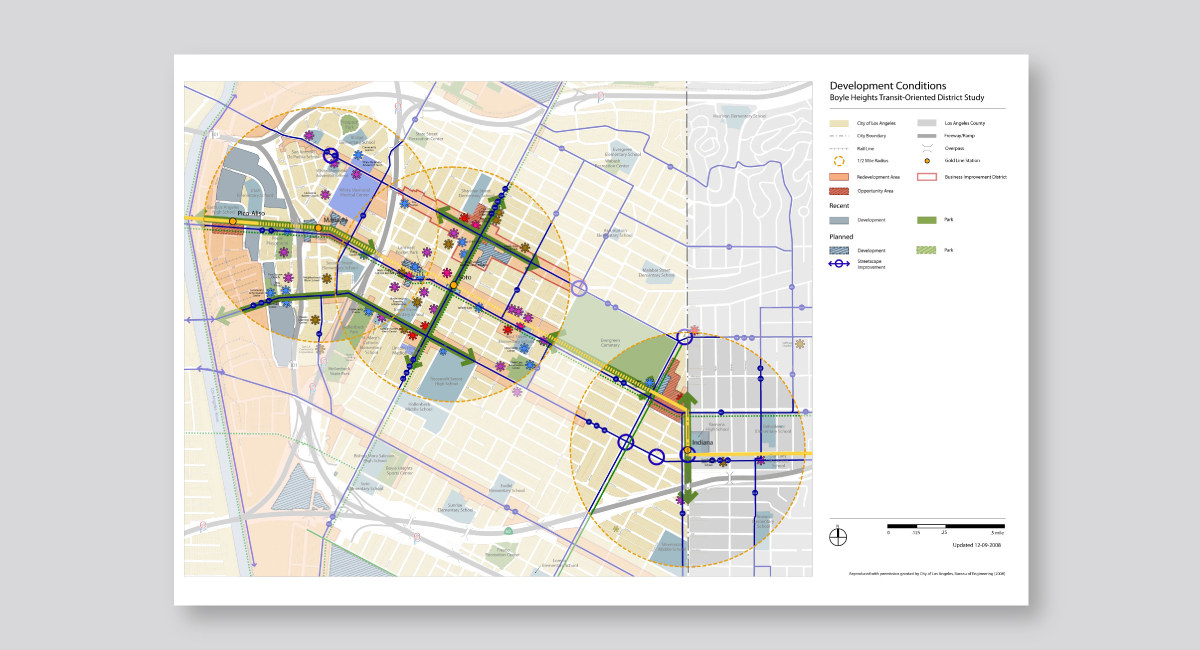Click the Los Angeles County gray swatch
The image size is (1200, 650).
pos(927,123)
